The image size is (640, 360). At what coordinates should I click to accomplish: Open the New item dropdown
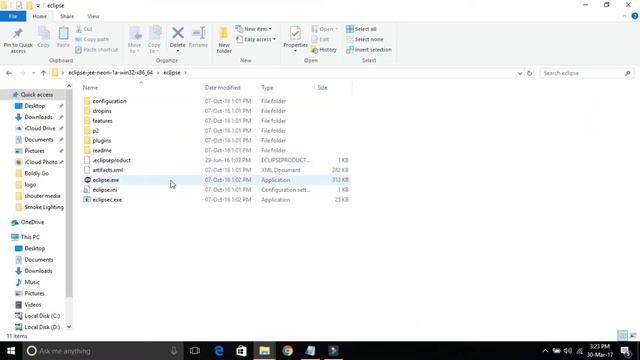254,29
